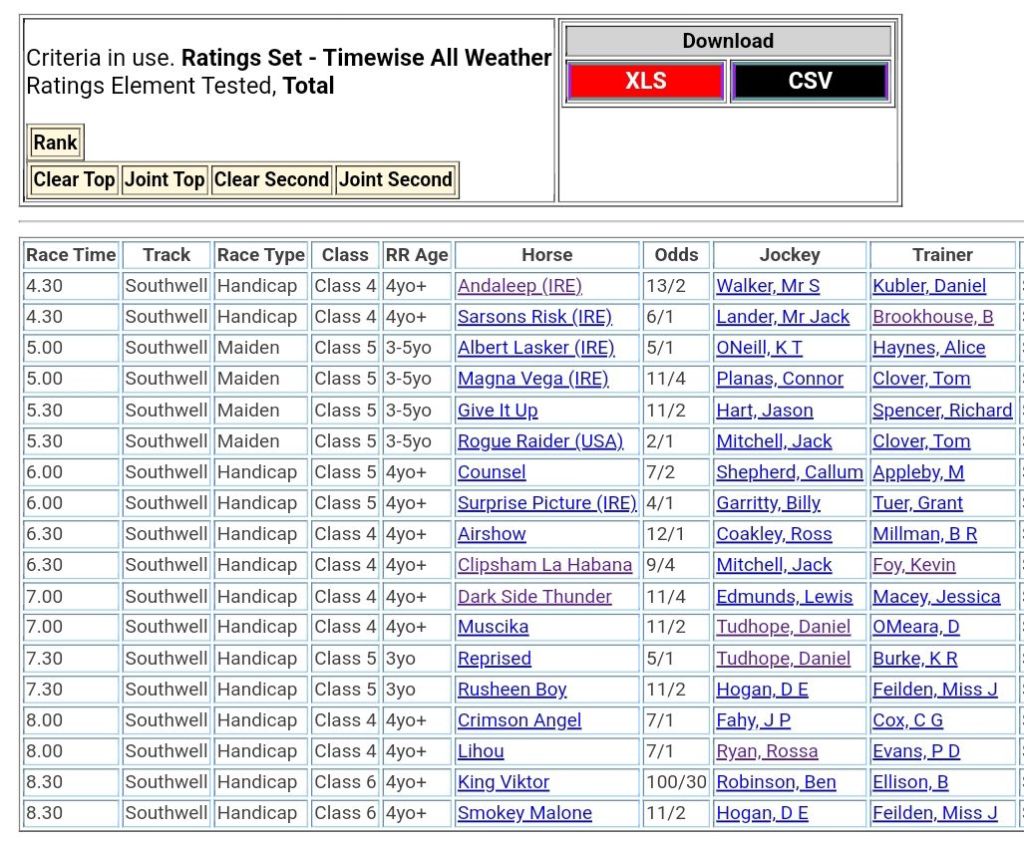Select the Clear Top filter button

point(75,180)
